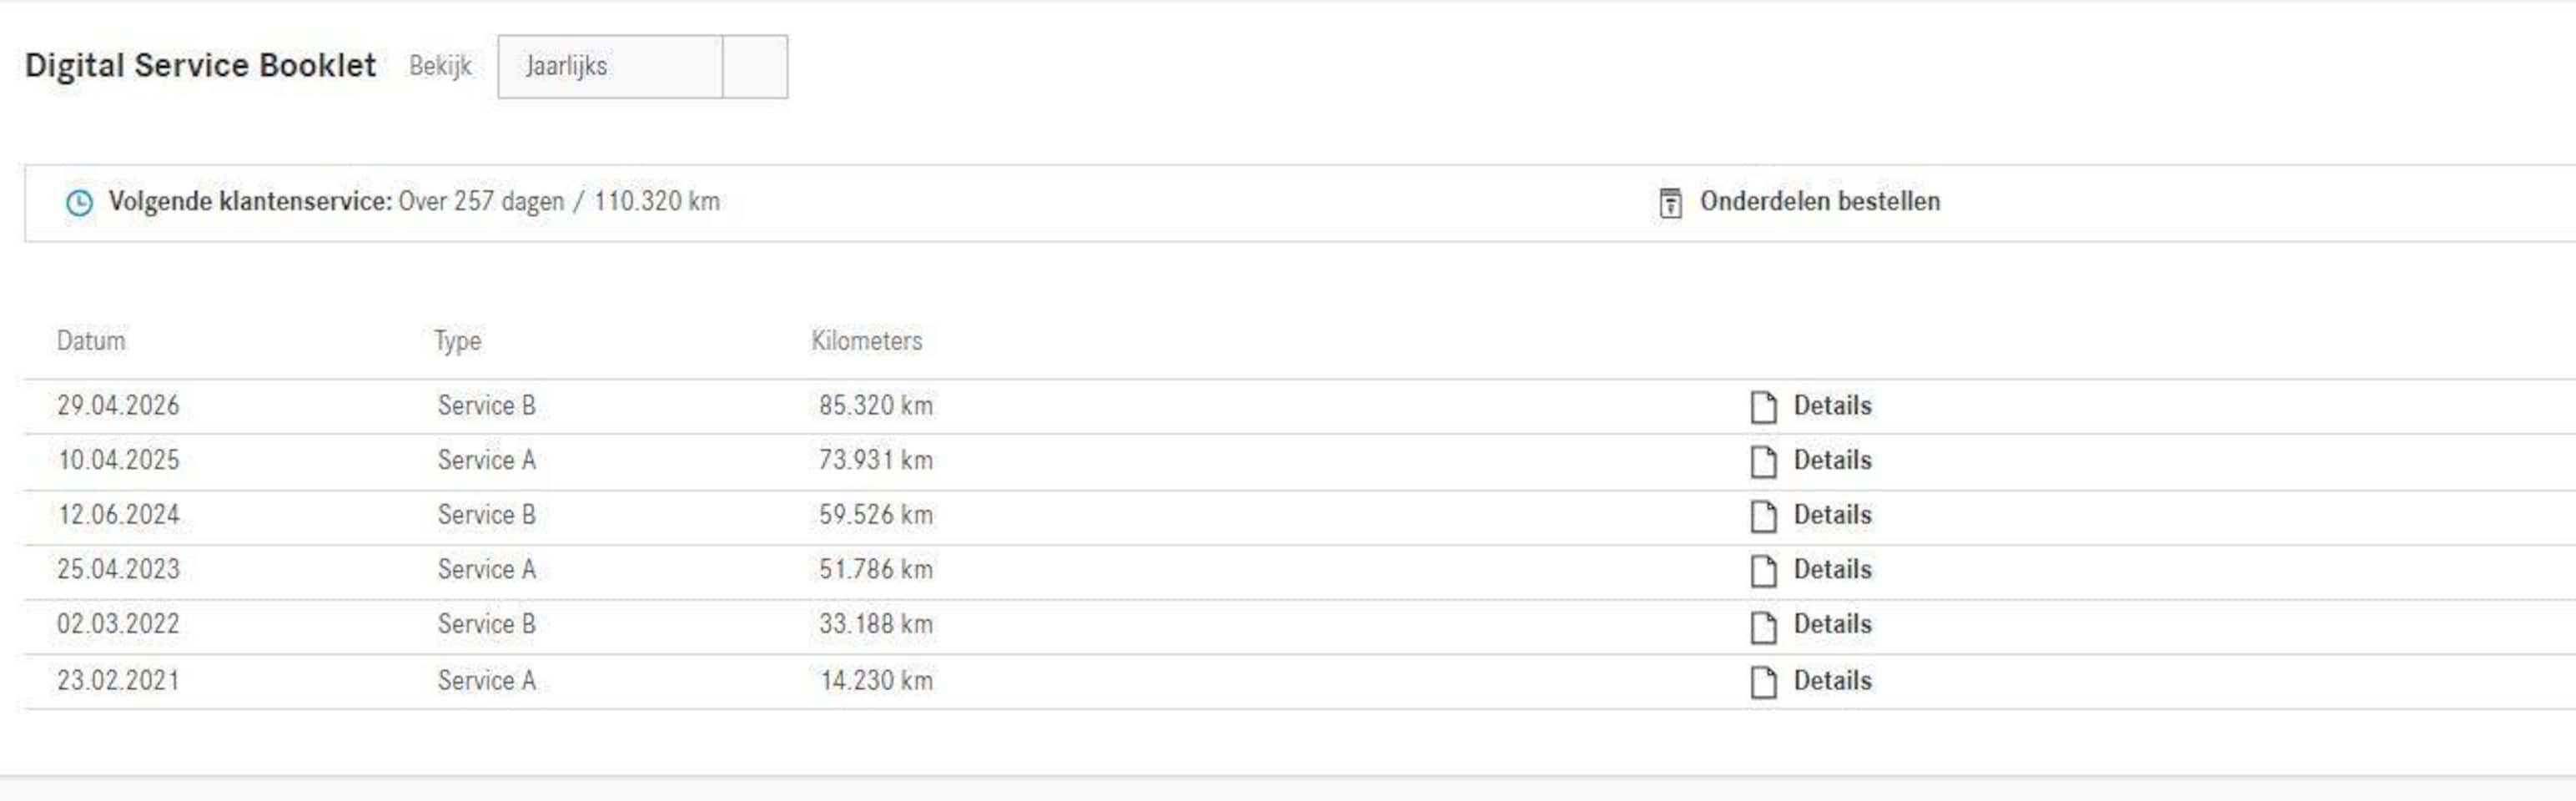View Details of 51.786 km Service A
Viewport: 2576px width, 801px height.
pos(1832,569)
